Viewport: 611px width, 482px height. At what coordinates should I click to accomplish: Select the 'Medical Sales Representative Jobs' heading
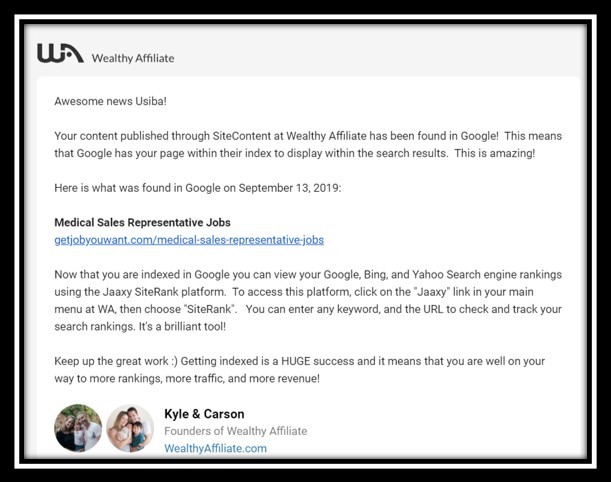pos(142,222)
